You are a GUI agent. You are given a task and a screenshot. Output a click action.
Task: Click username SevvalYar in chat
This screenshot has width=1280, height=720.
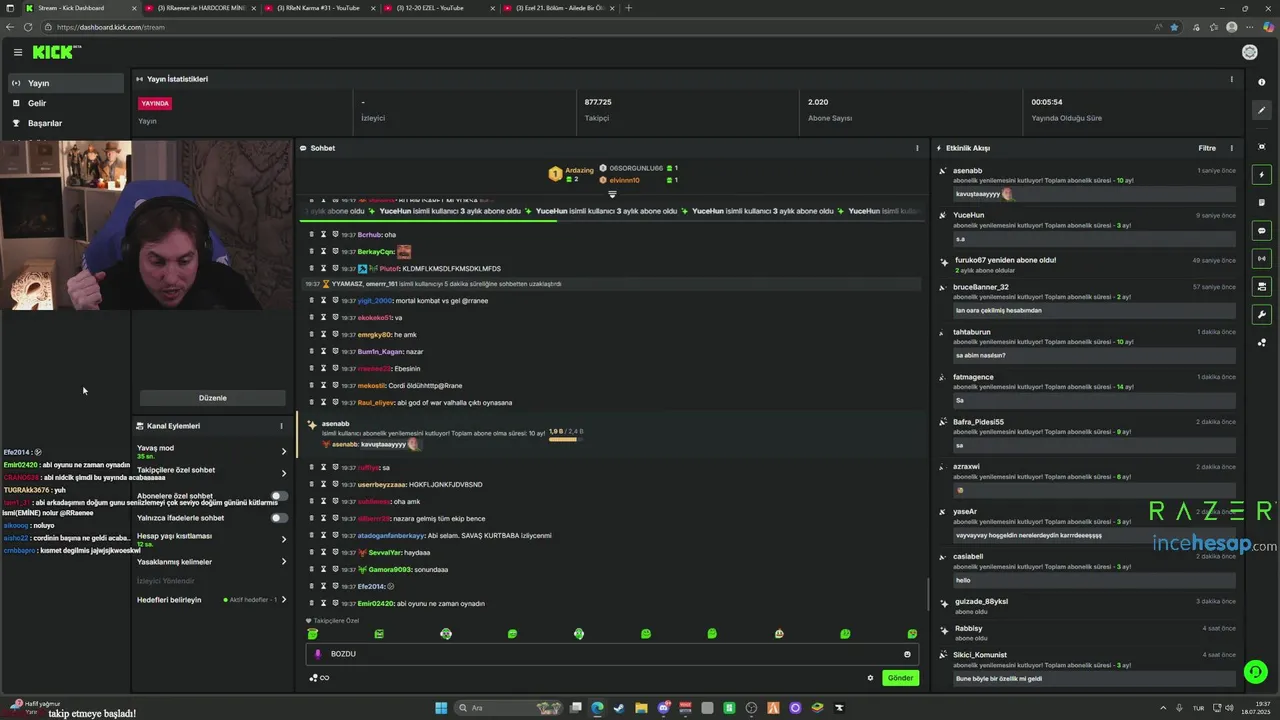[384, 552]
